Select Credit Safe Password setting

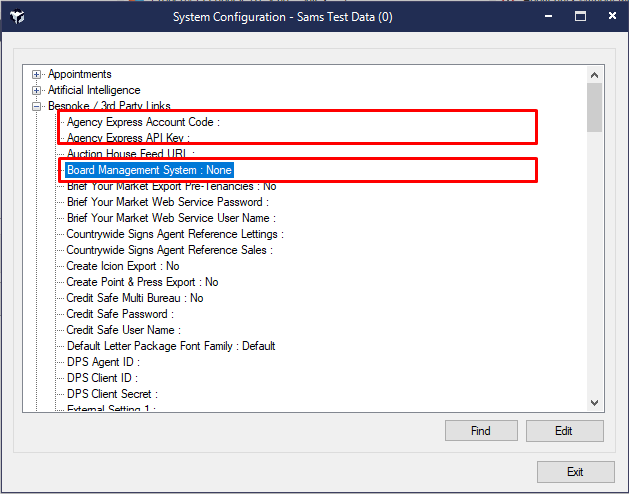pos(120,314)
